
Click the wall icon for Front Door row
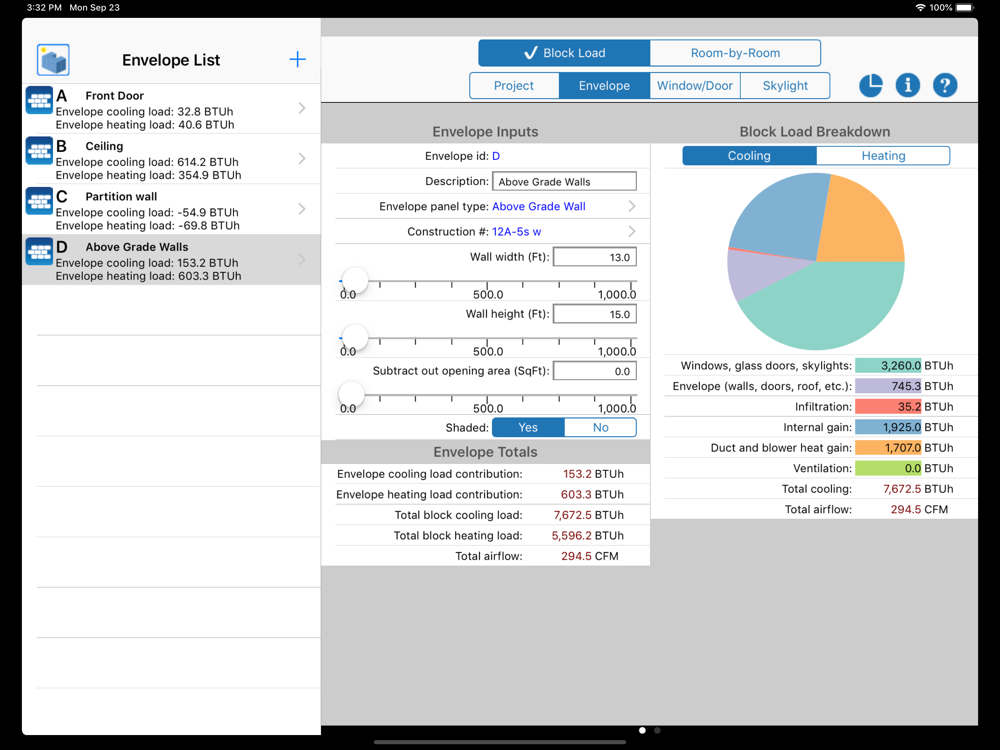click(39, 100)
